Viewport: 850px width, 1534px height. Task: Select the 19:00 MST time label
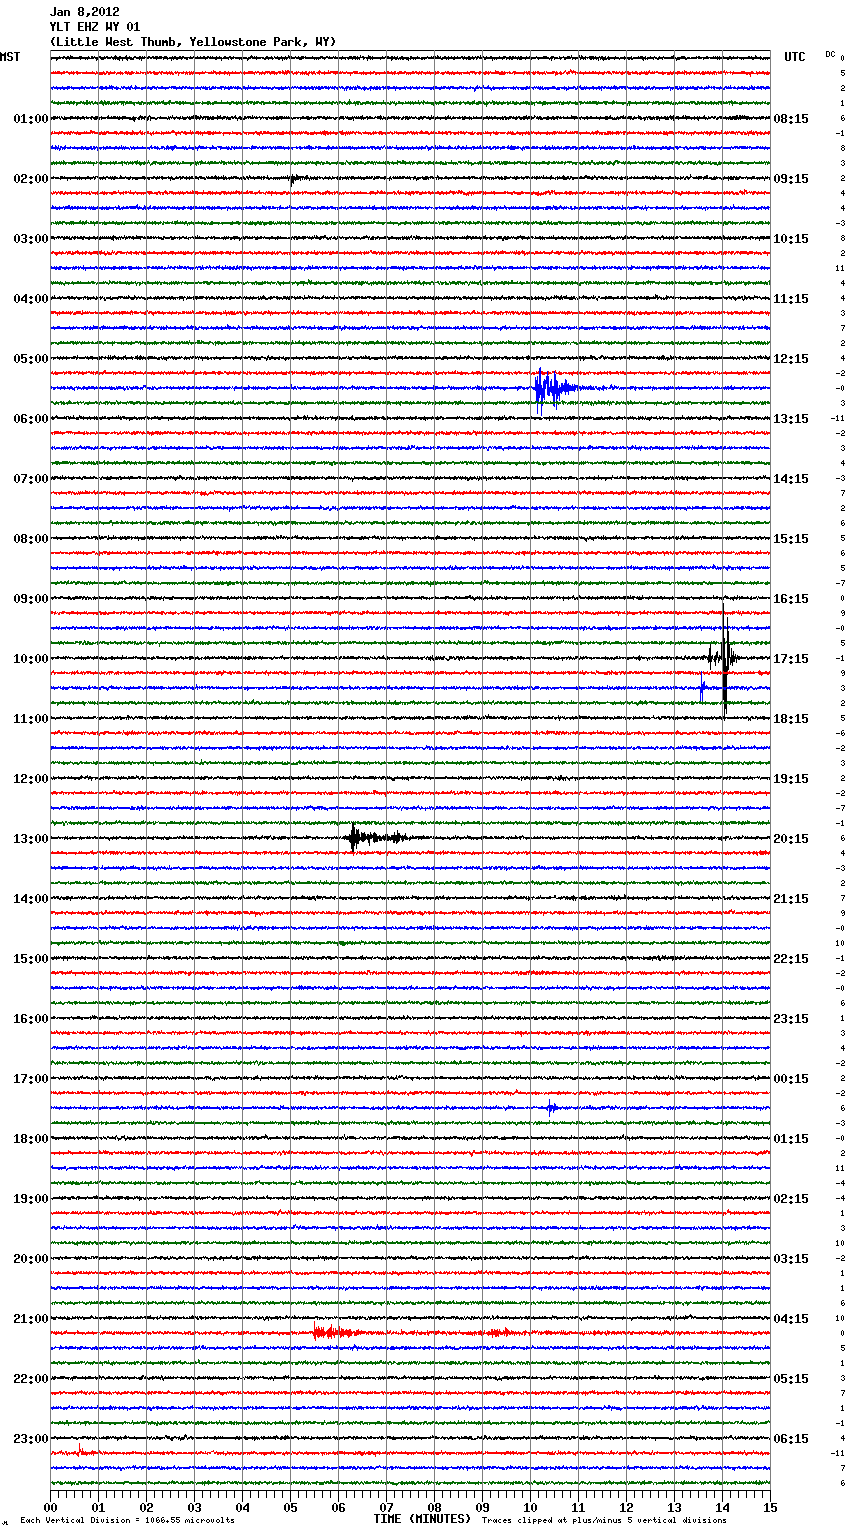pos(31,1199)
